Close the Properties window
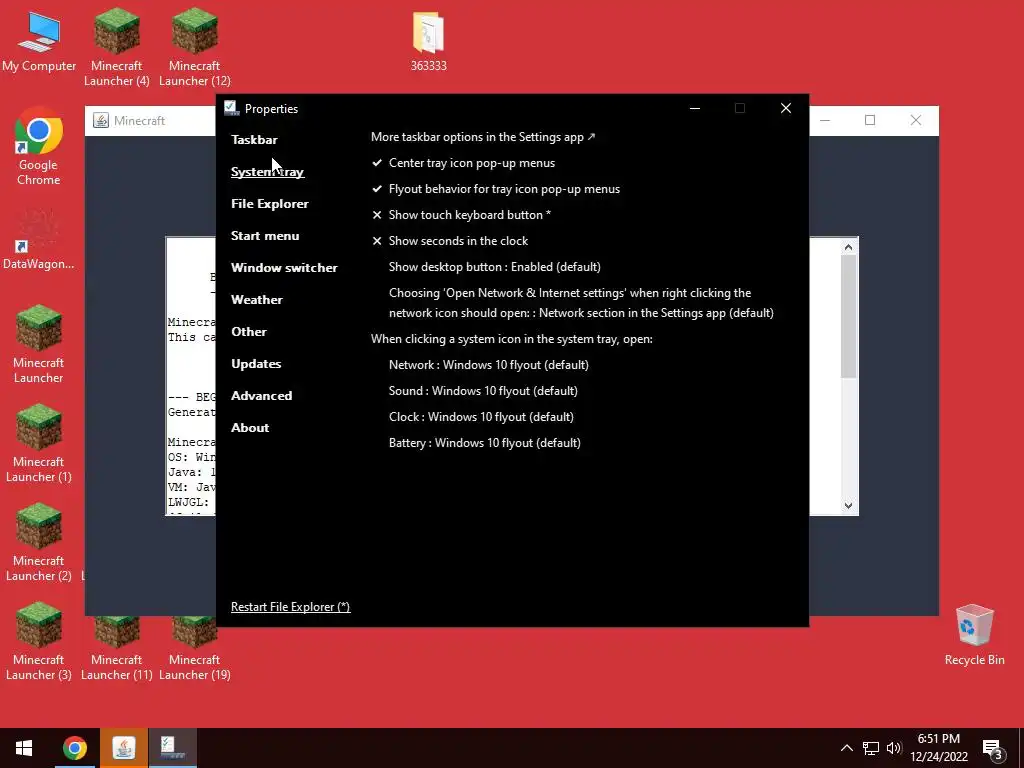1024x768 pixels. tap(786, 108)
